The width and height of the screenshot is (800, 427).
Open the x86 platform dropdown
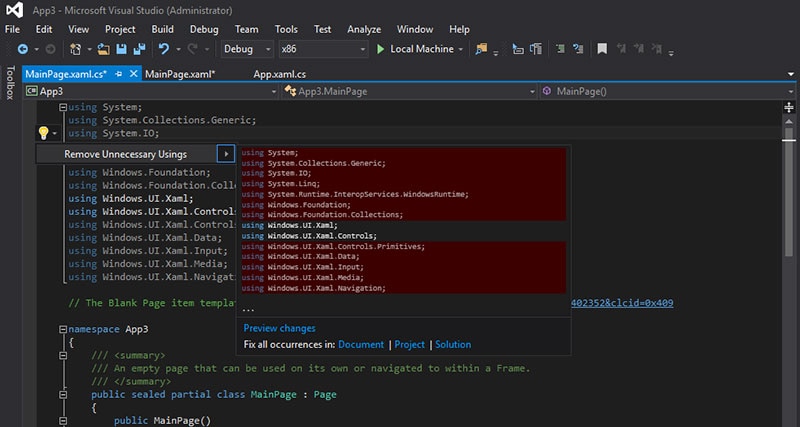(x=323, y=49)
